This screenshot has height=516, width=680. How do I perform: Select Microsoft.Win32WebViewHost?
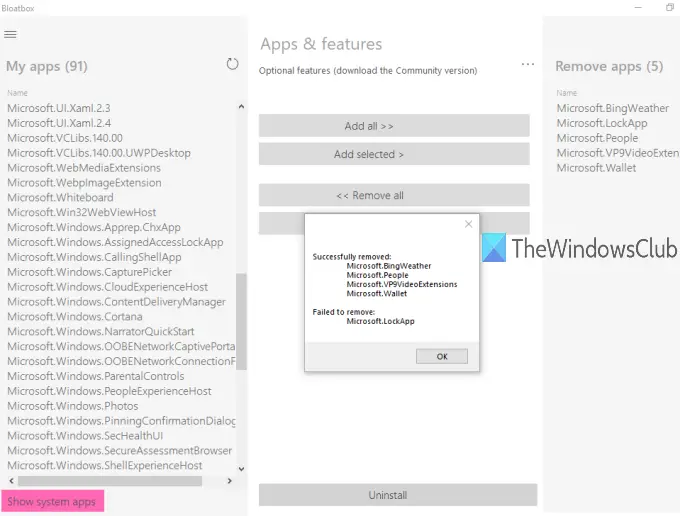click(82, 212)
